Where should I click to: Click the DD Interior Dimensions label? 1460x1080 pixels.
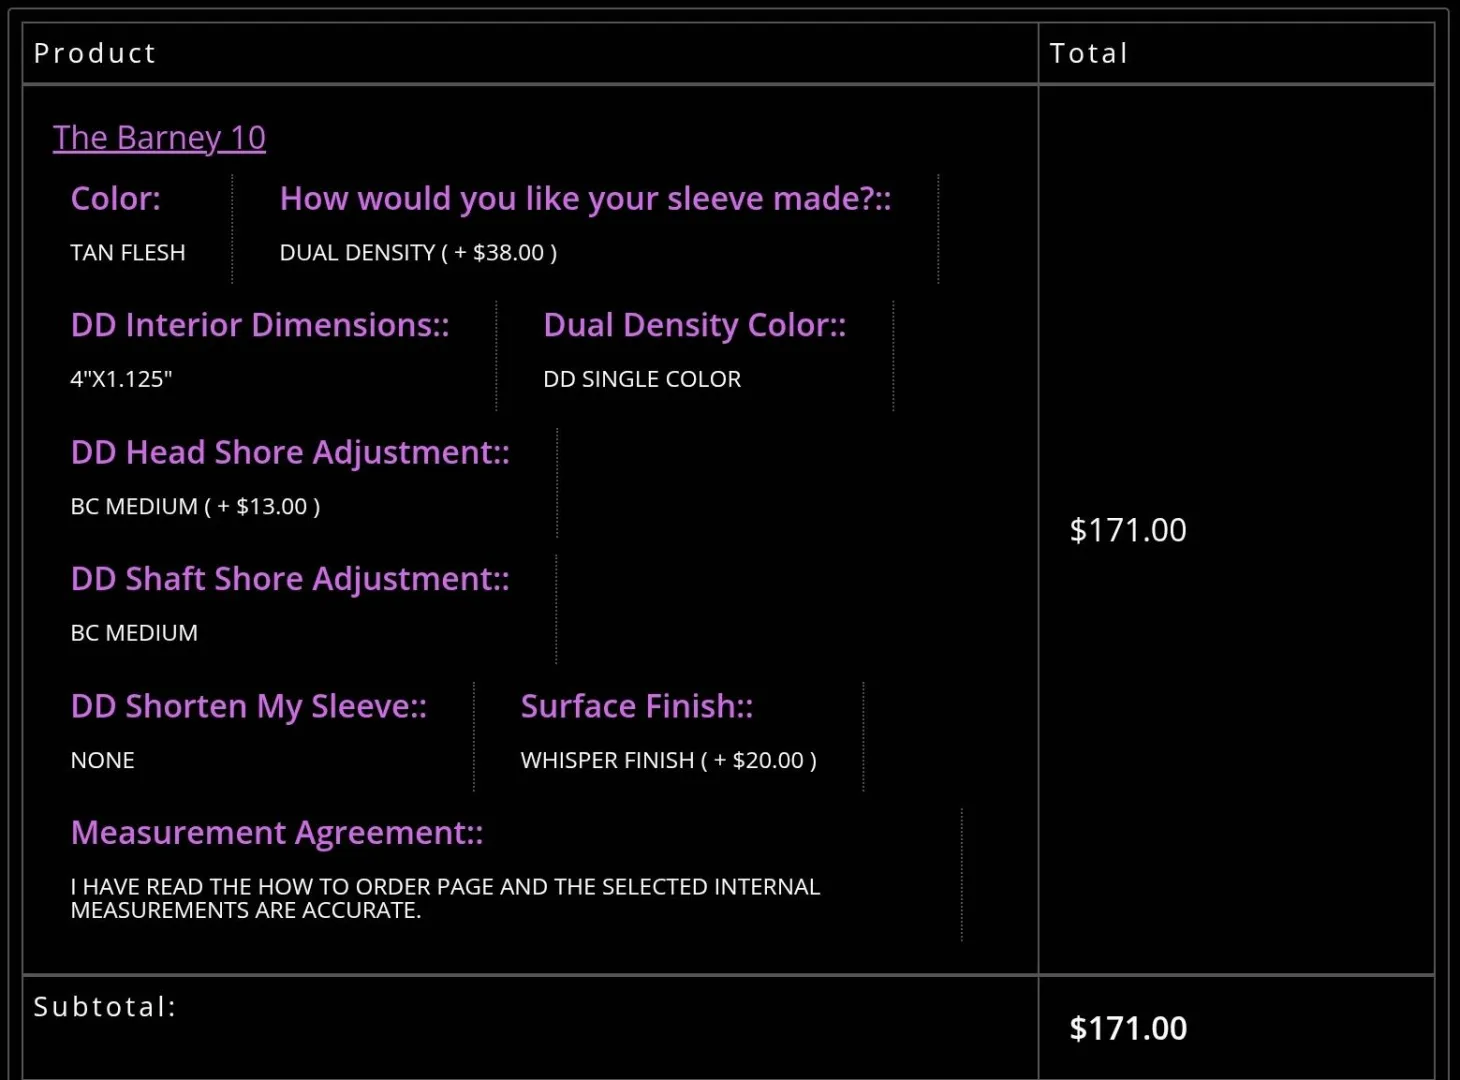tap(260, 325)
